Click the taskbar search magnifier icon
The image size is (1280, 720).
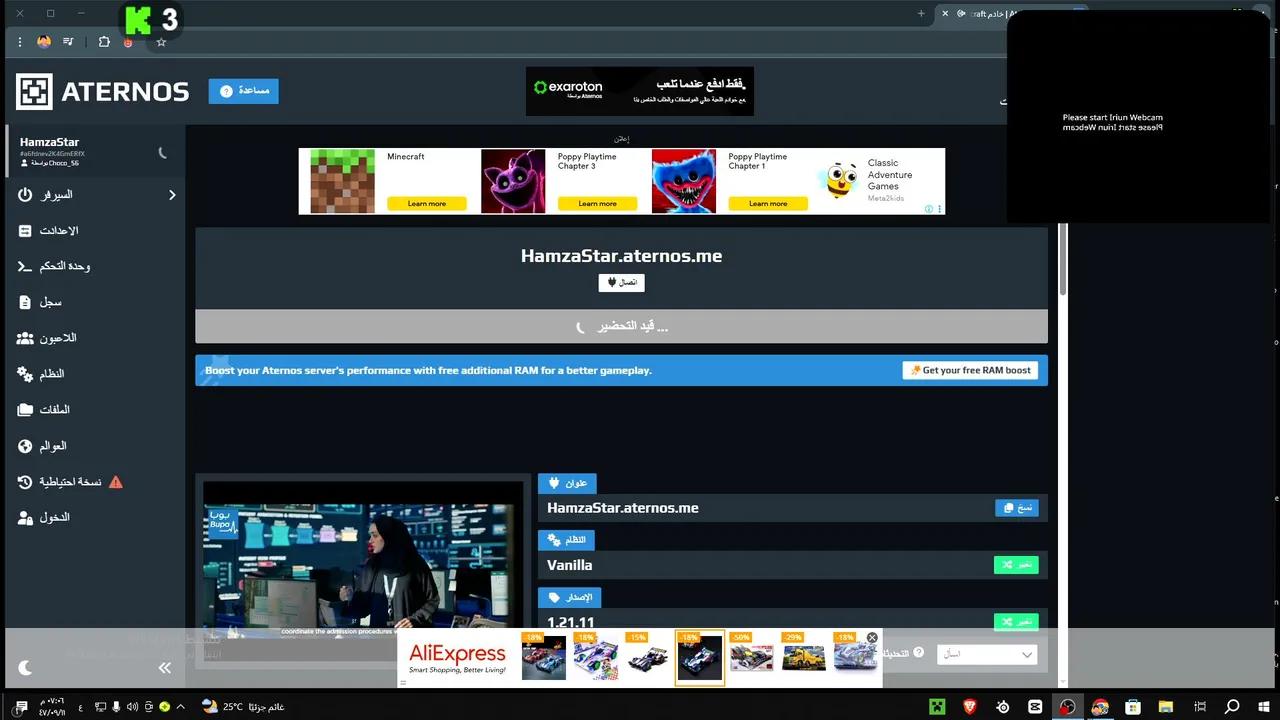(x=1232, y=707)
